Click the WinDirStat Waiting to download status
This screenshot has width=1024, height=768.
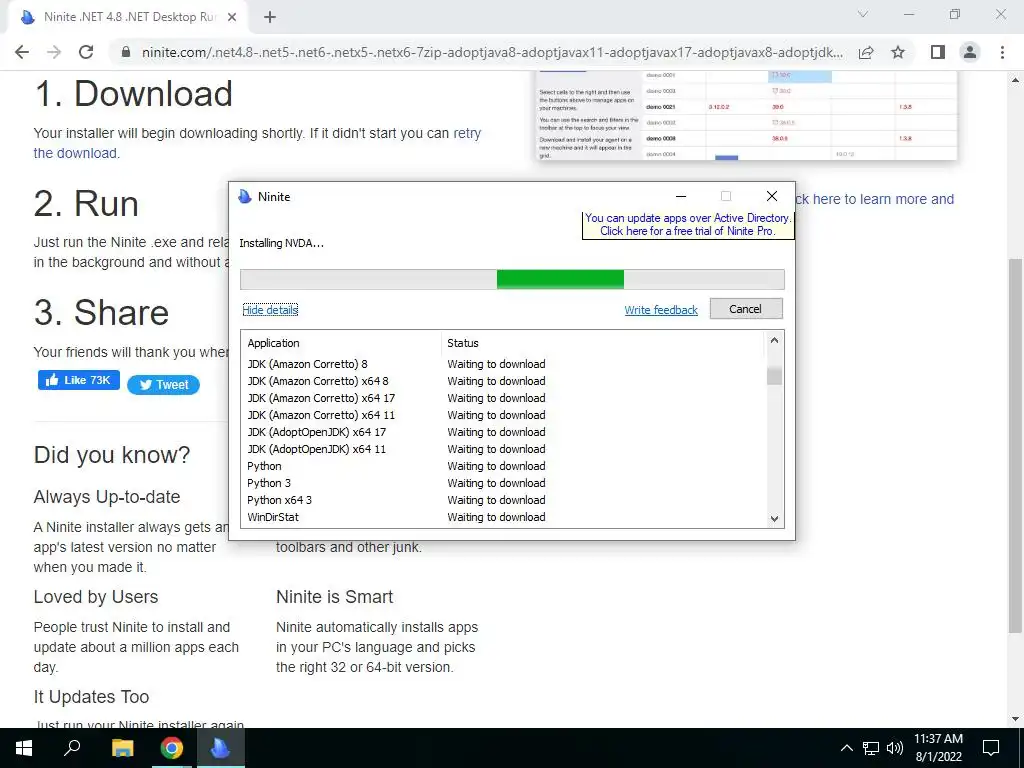coord(496,517)
